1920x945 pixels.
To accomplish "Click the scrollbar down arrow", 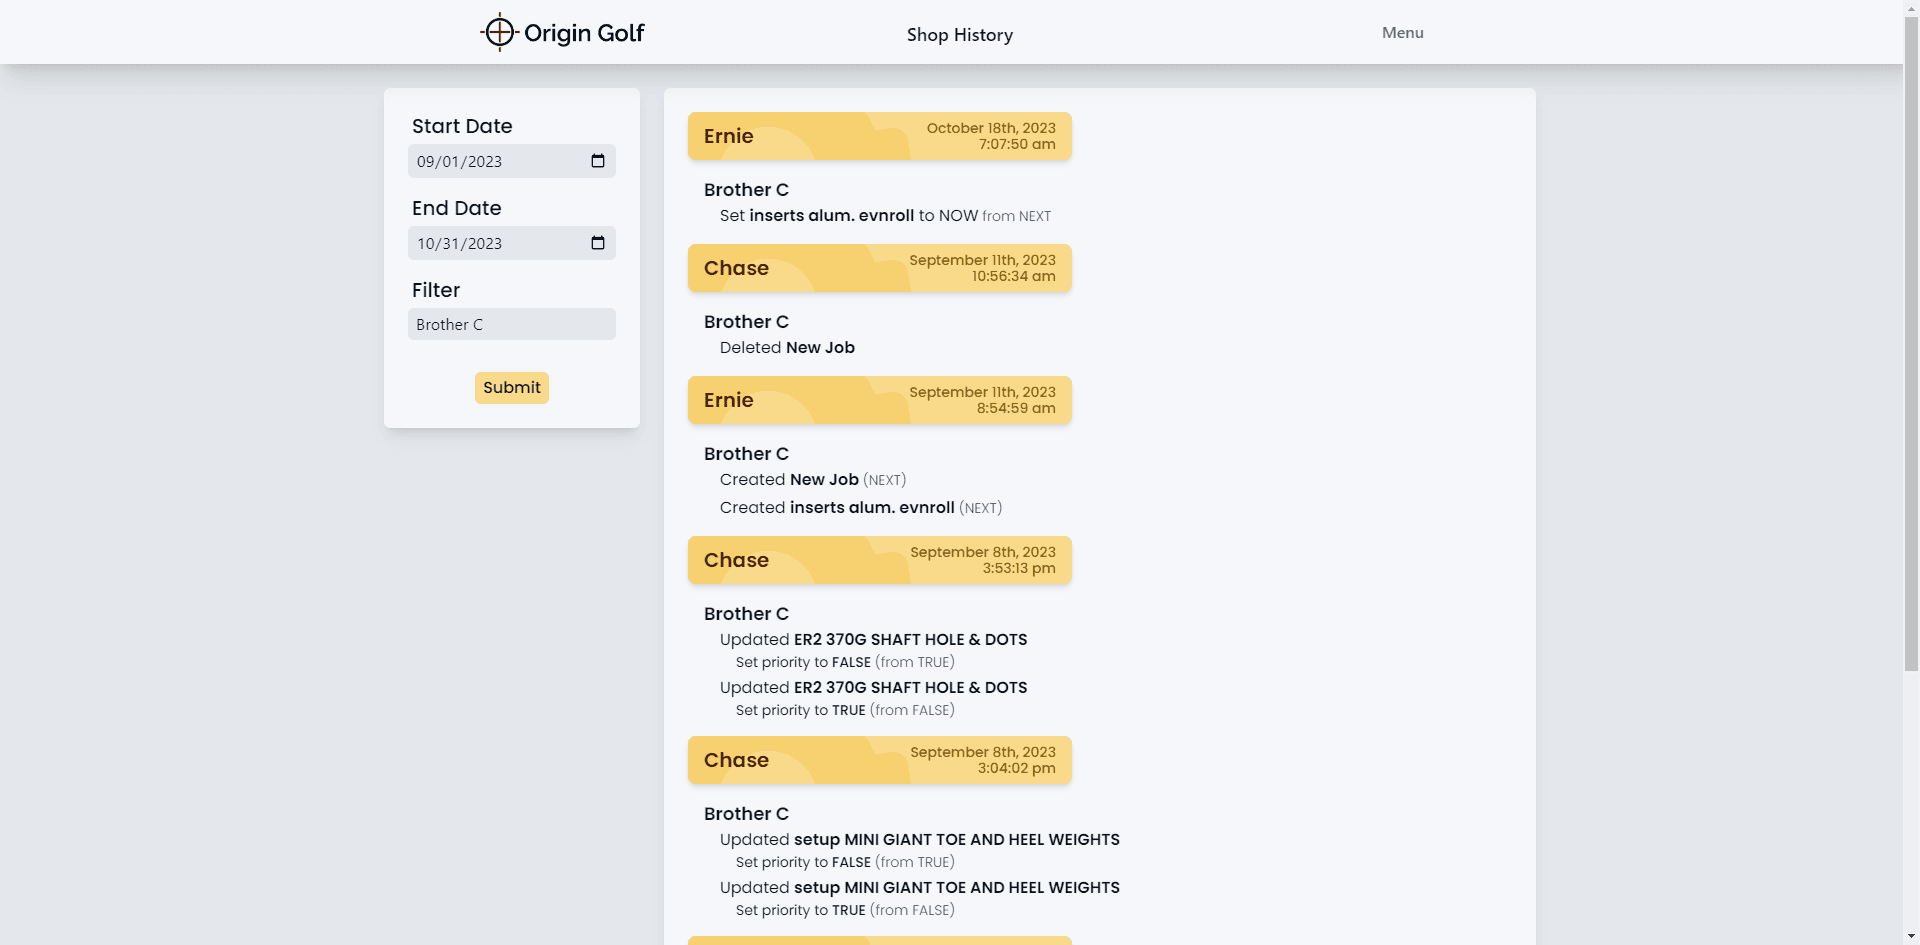I will tap(1911, 937).
